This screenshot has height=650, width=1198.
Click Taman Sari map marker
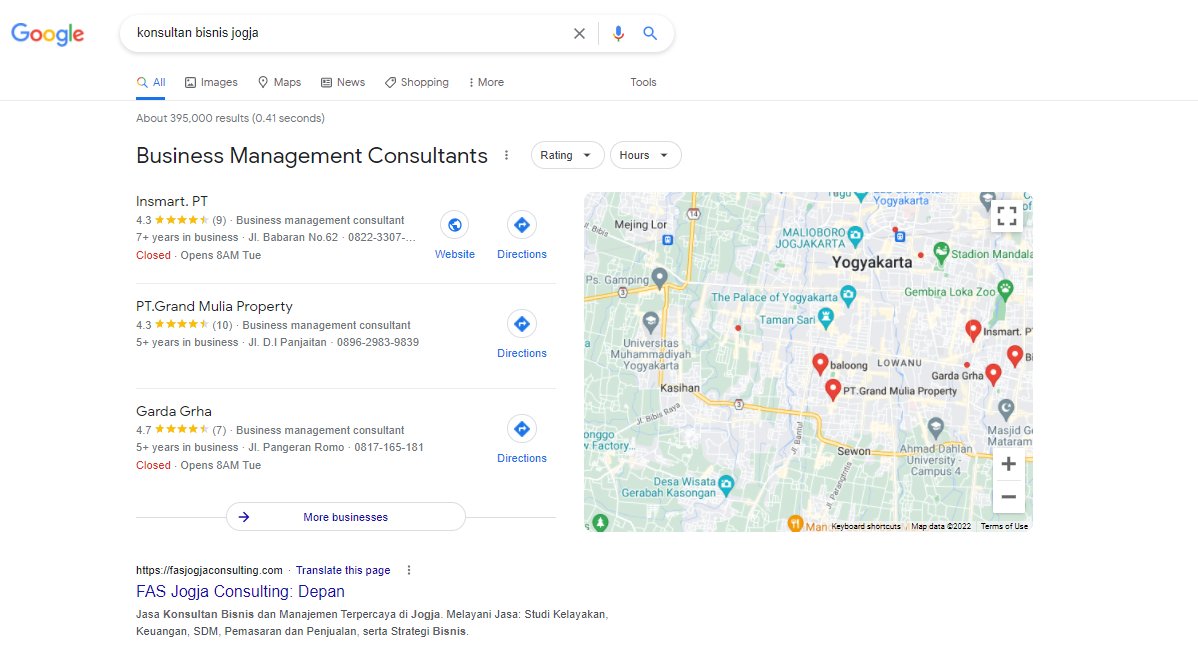tap(825, 317)
